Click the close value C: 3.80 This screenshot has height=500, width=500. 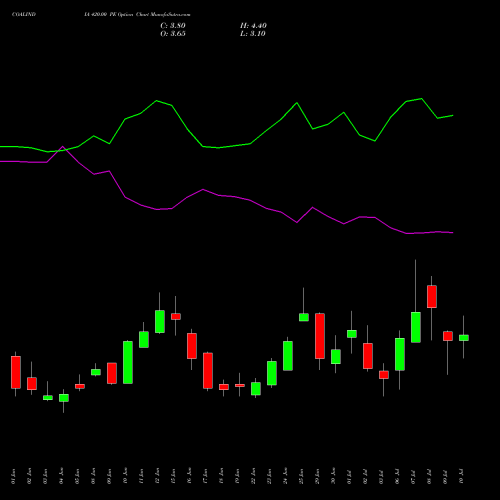[173, 26]
